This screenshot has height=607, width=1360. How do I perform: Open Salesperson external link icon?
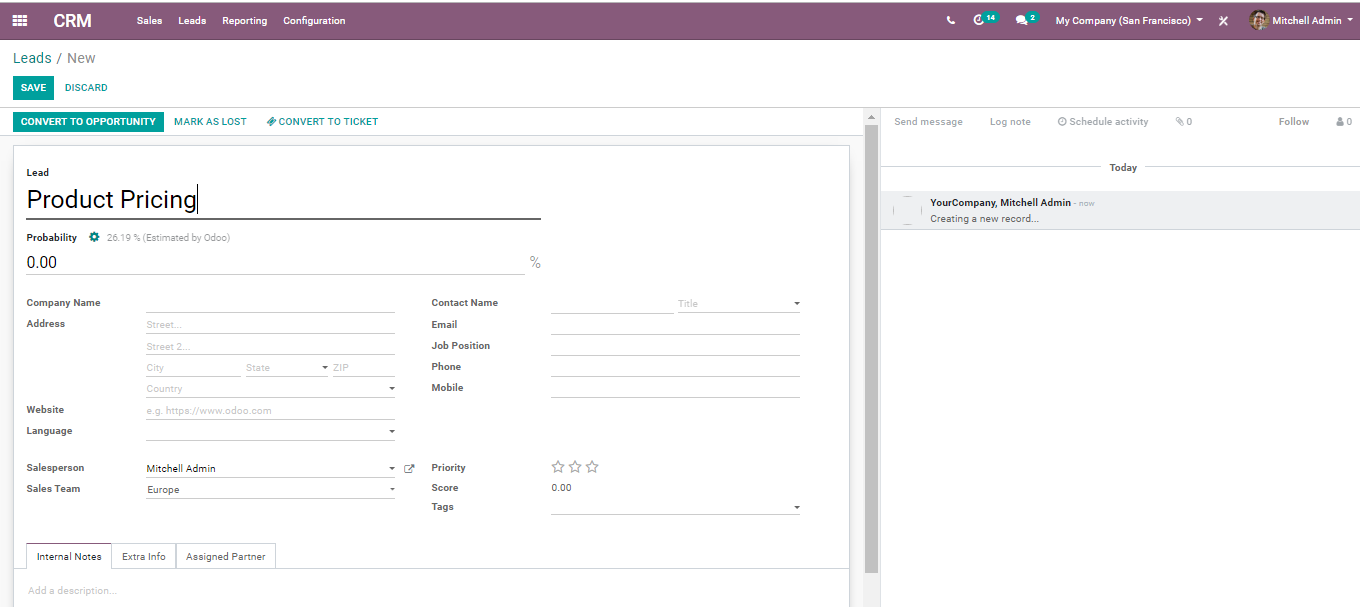click(409, 468)
